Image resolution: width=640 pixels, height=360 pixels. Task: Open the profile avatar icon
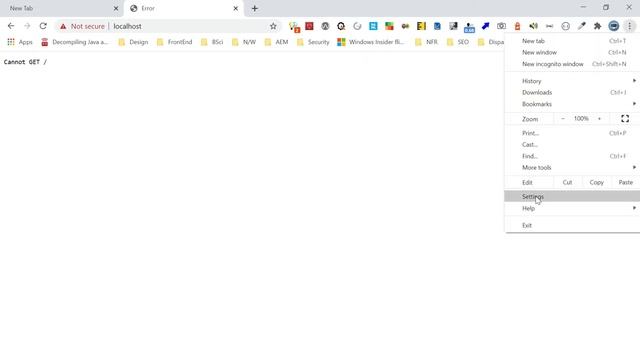pyautogui.click(x=613, y=26)
